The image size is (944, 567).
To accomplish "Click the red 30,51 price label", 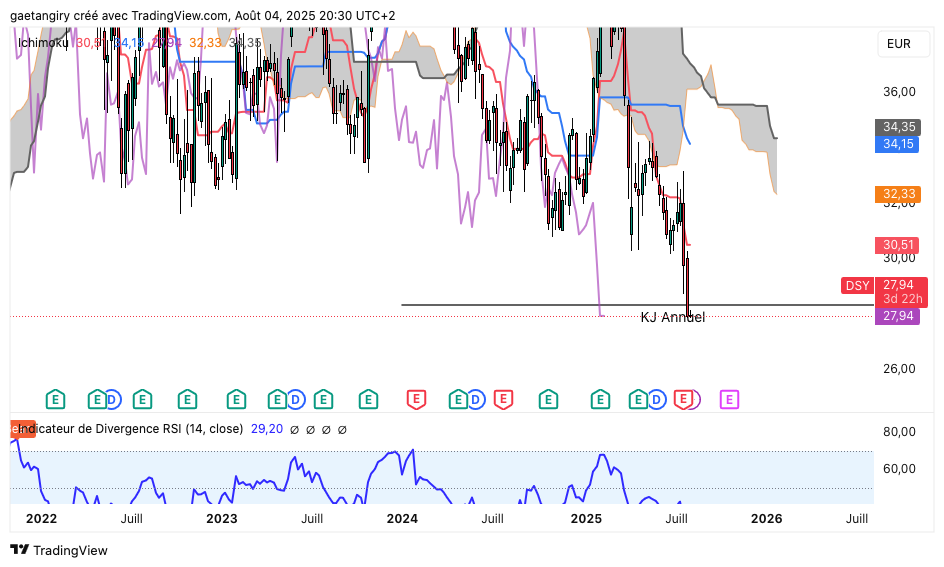I will pyautogui.click(x=898, y=245).
